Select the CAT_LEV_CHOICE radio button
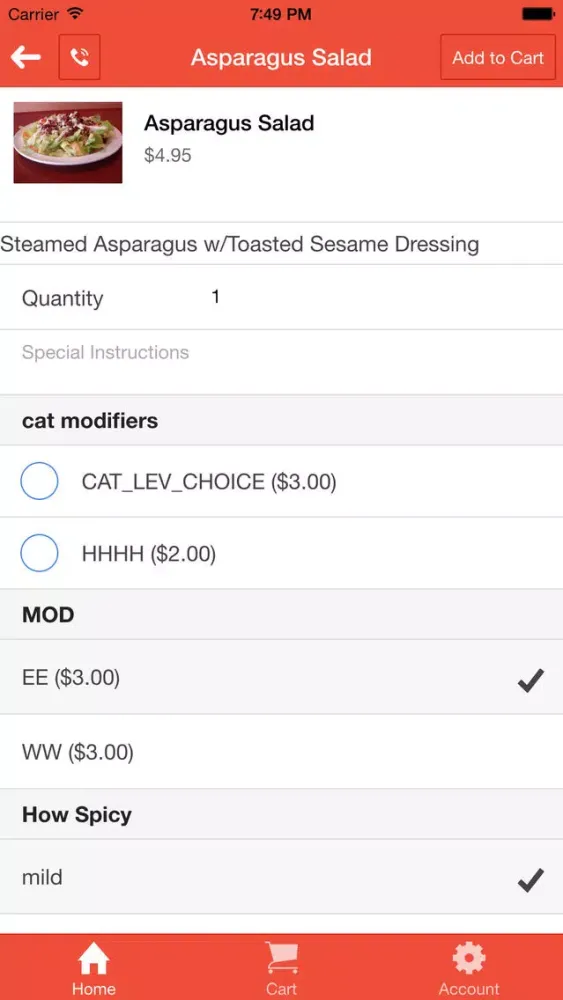Image resolution: width=563 pixels, height=1000 pixels. coord(40,481)
